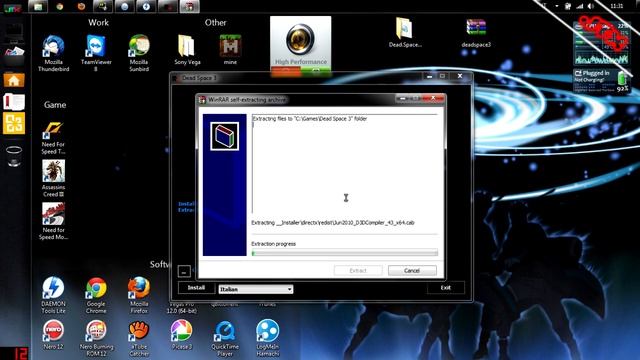Screen dimensions: 640x360
Task: Click the CPU usage monitor gadget
Action: pyautogui.click(x=601, y=44)
